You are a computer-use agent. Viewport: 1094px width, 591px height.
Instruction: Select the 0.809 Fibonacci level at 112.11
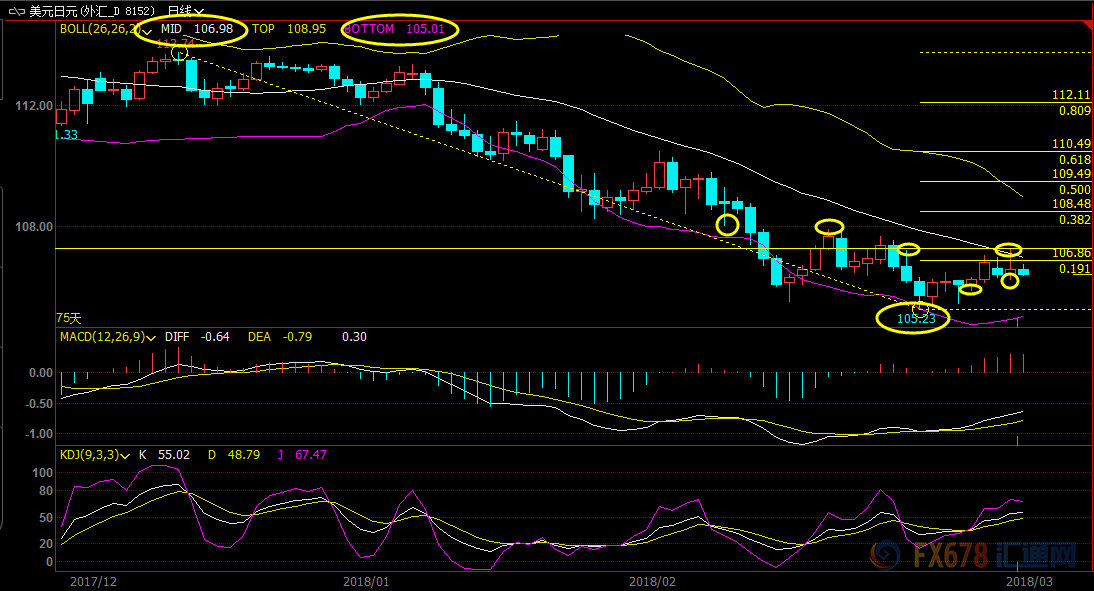pyautogui.click(x=1074, y=111)
